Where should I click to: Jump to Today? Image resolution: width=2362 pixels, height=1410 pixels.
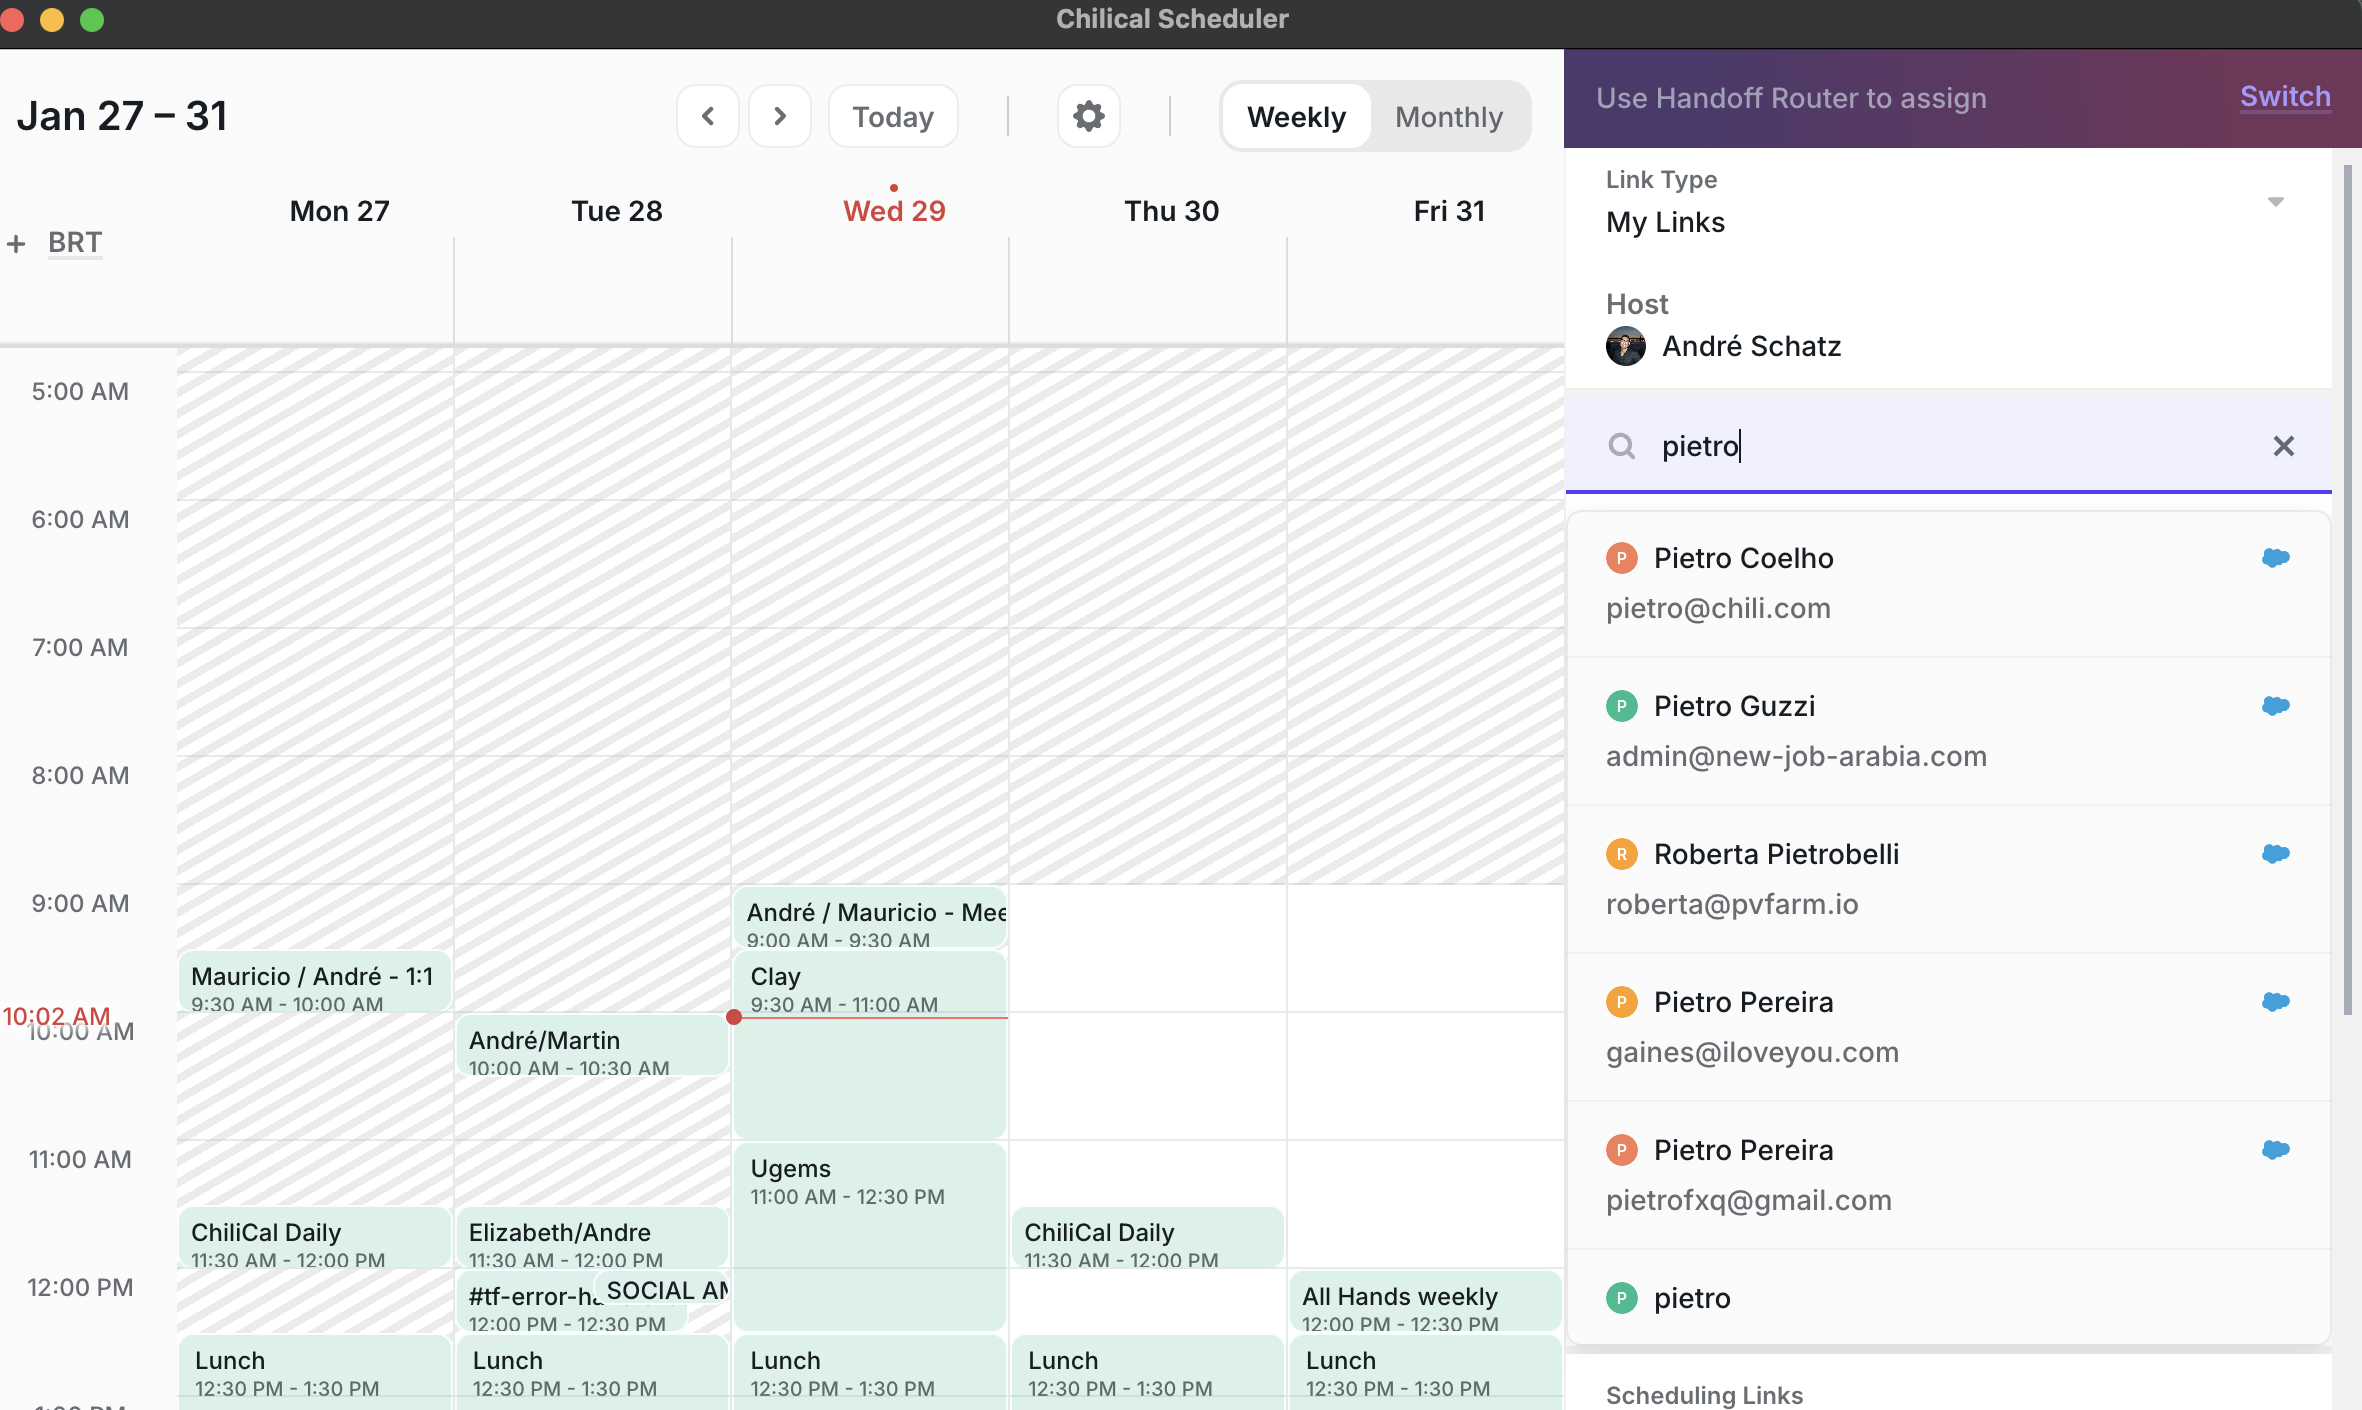pyautogui.click(x=893, y=116)
